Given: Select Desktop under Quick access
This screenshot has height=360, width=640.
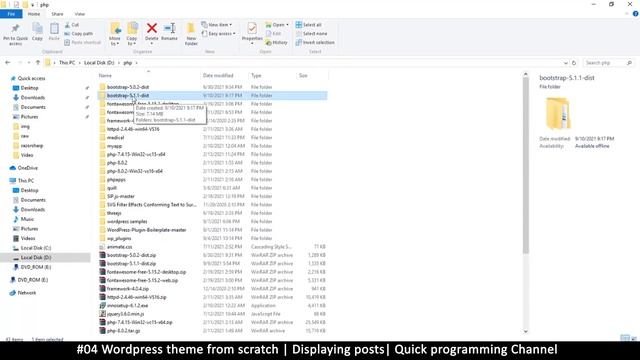Looking at the screenshot, I should click(29, 88).
